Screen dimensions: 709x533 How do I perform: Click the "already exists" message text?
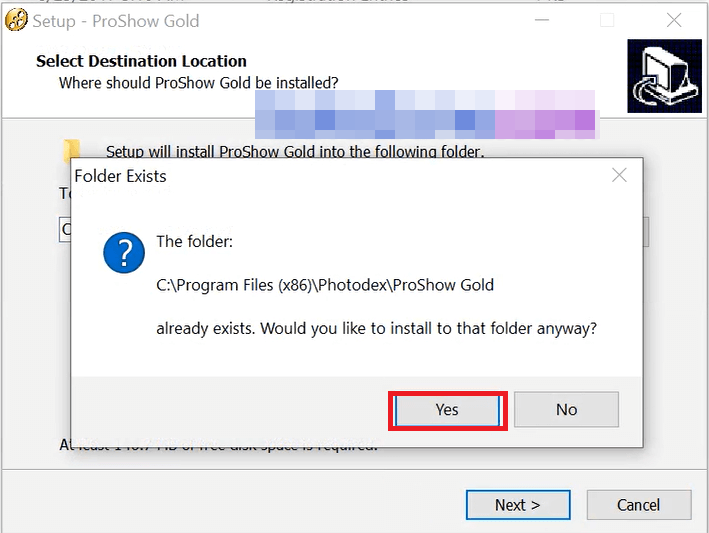376,328
